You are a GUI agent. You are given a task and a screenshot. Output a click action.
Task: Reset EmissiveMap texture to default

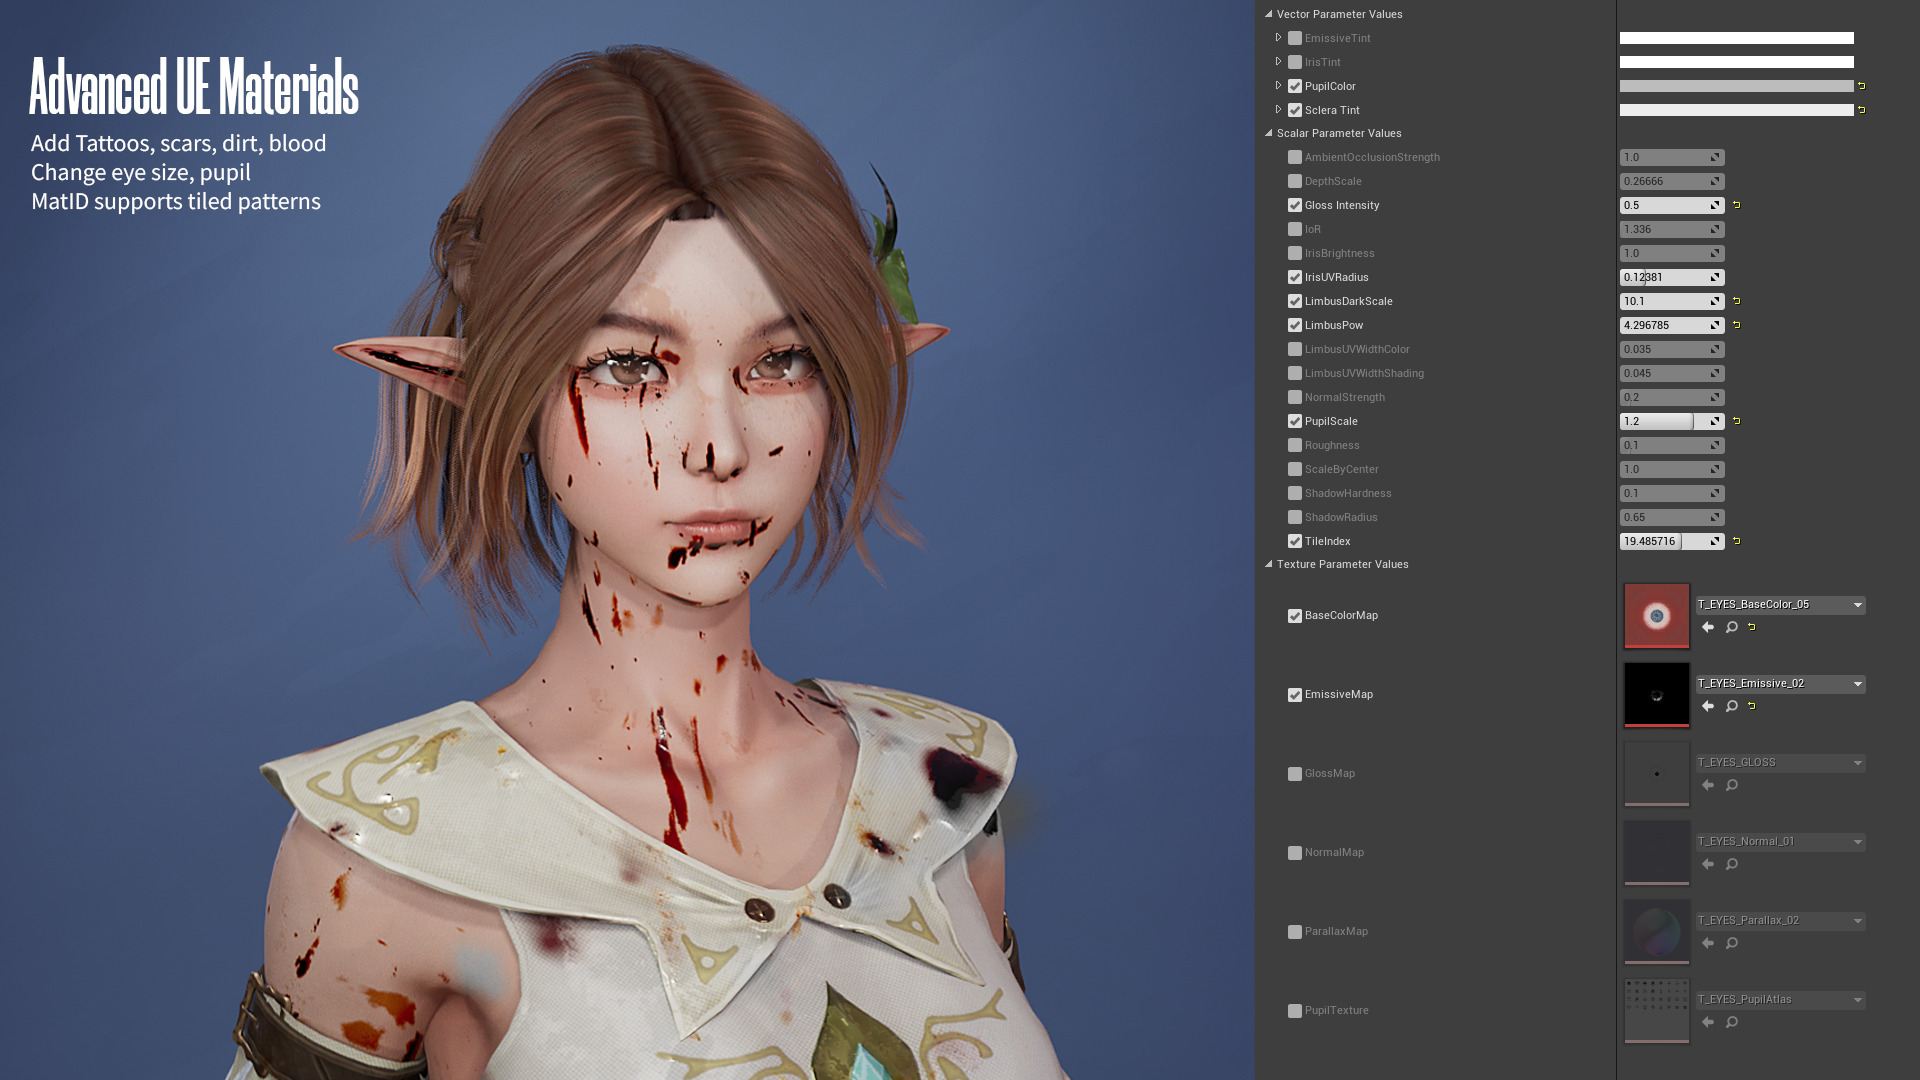coord(1751,706)
